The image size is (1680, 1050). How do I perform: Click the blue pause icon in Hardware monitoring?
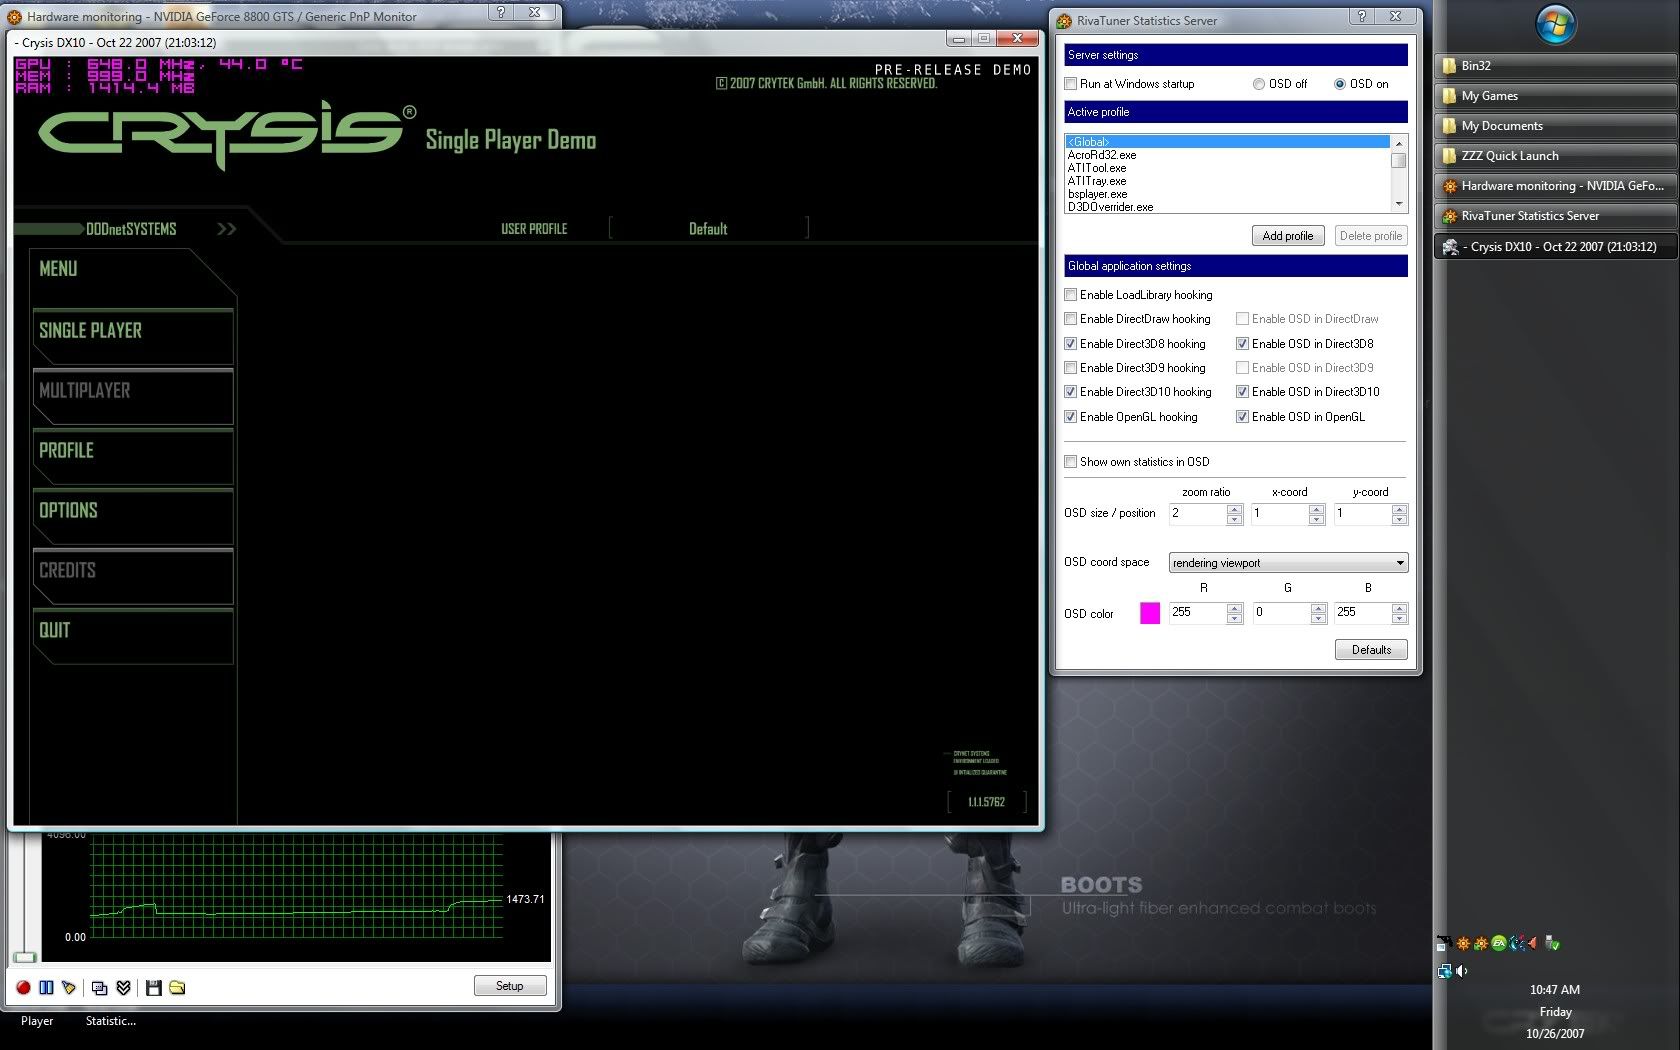(x=46, y=987)
